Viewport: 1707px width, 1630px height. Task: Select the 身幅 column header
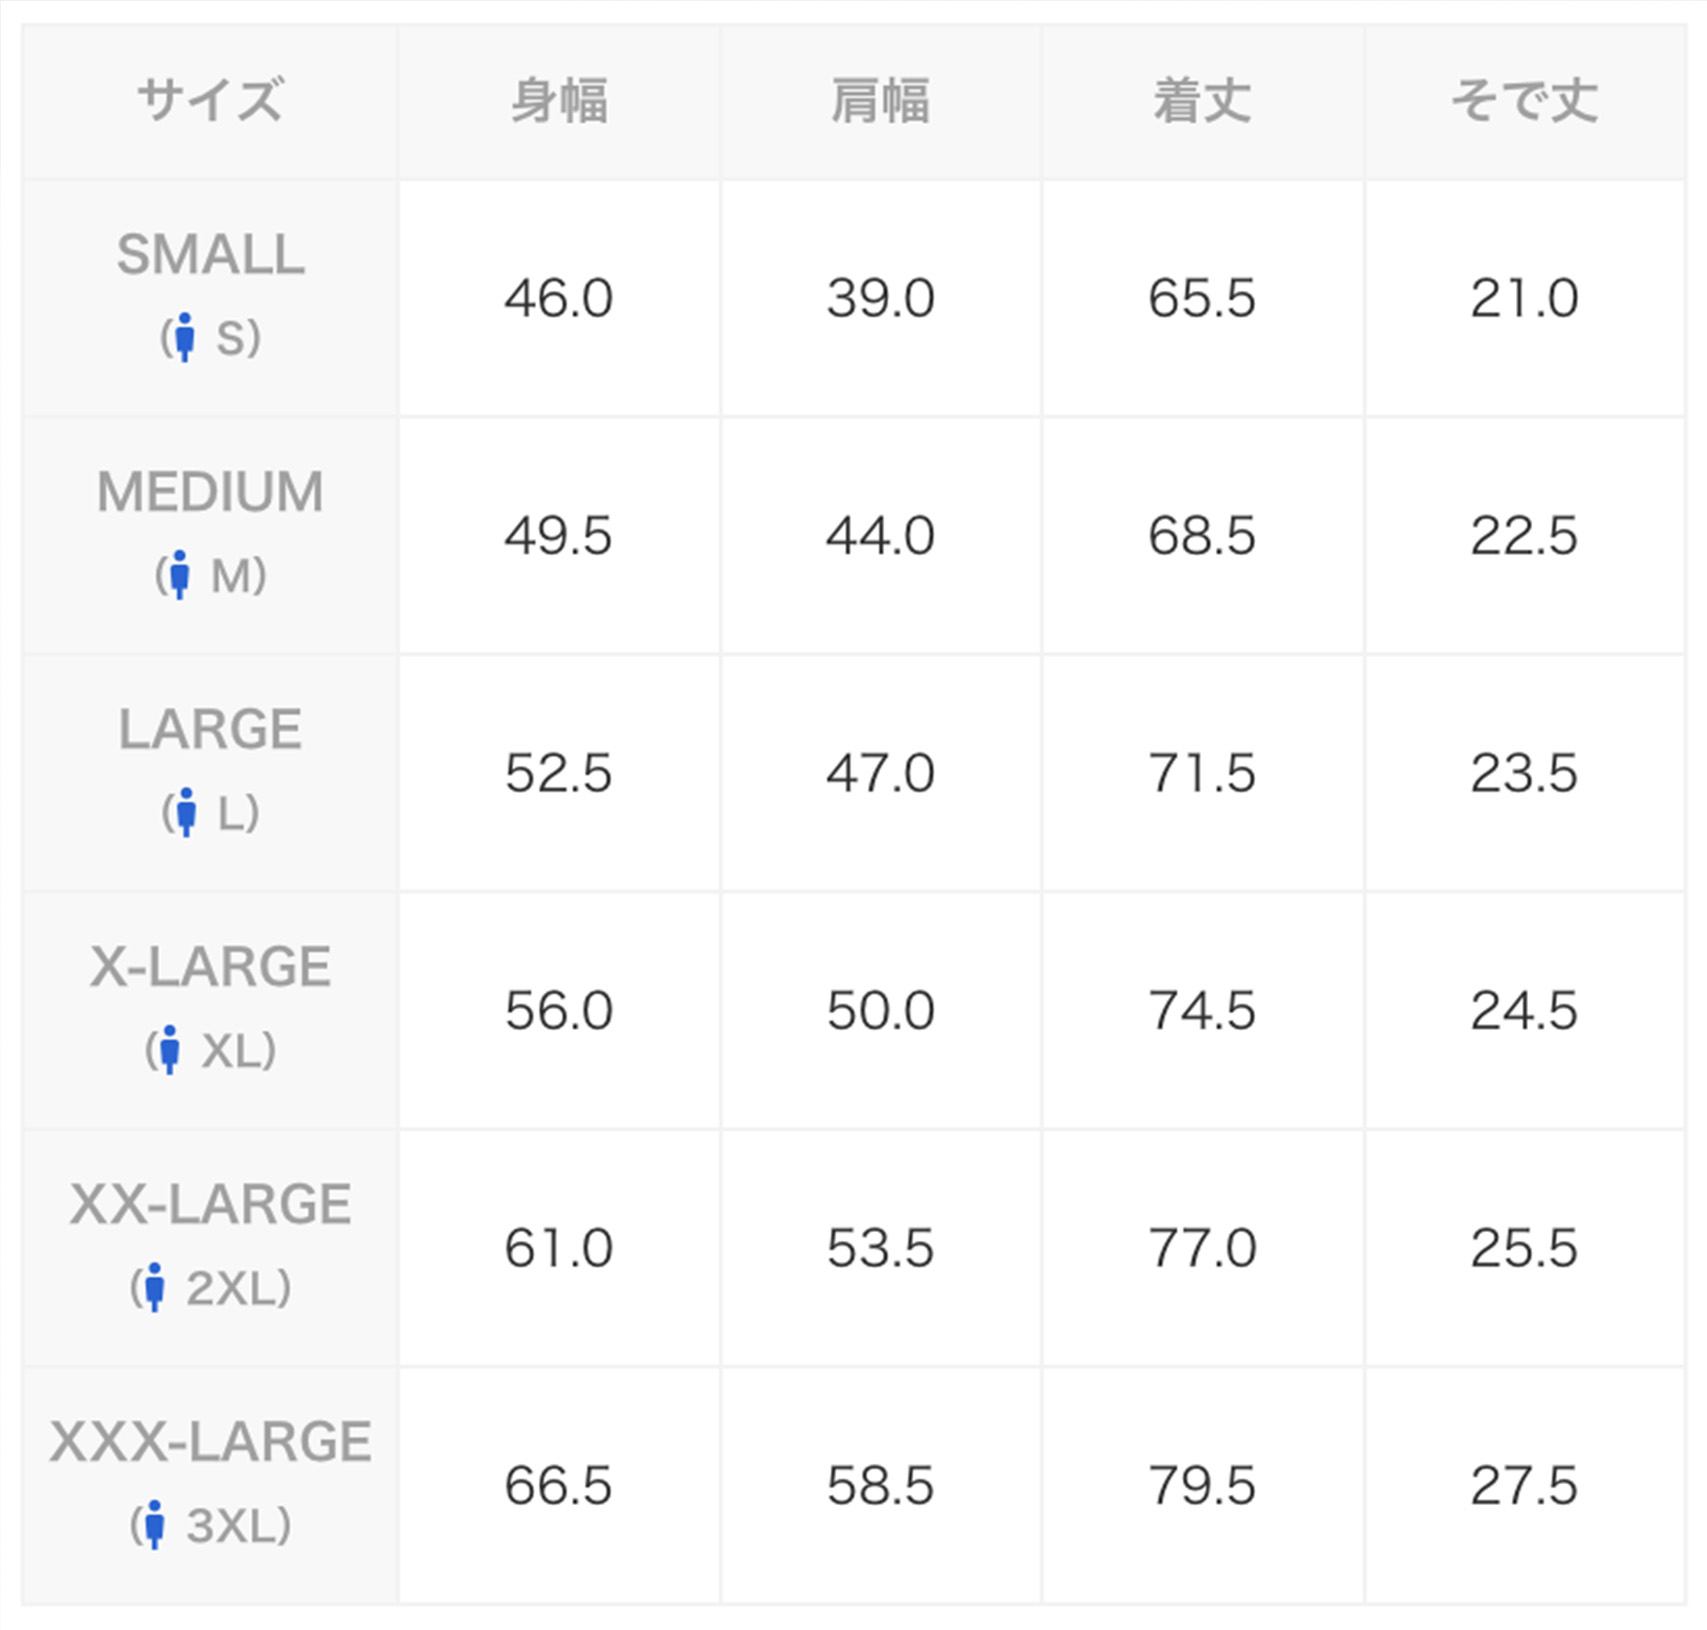click(559, 101)
